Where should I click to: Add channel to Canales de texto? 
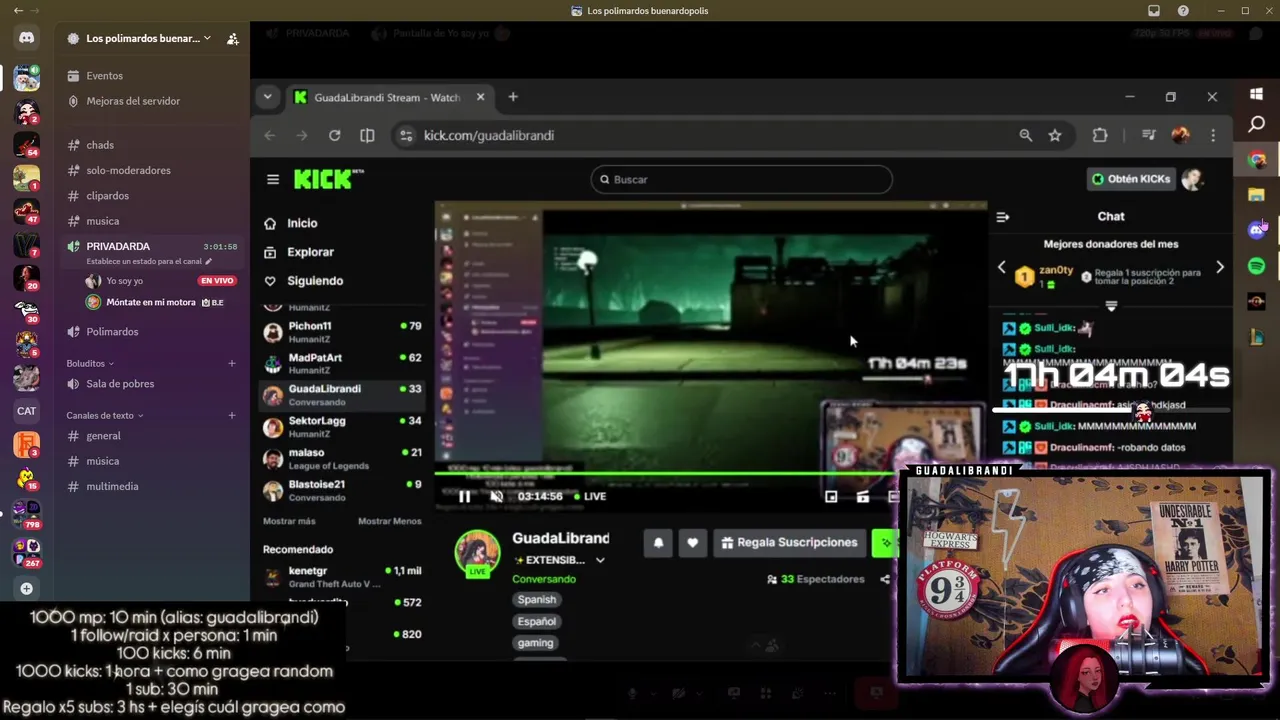pos(232,415)
